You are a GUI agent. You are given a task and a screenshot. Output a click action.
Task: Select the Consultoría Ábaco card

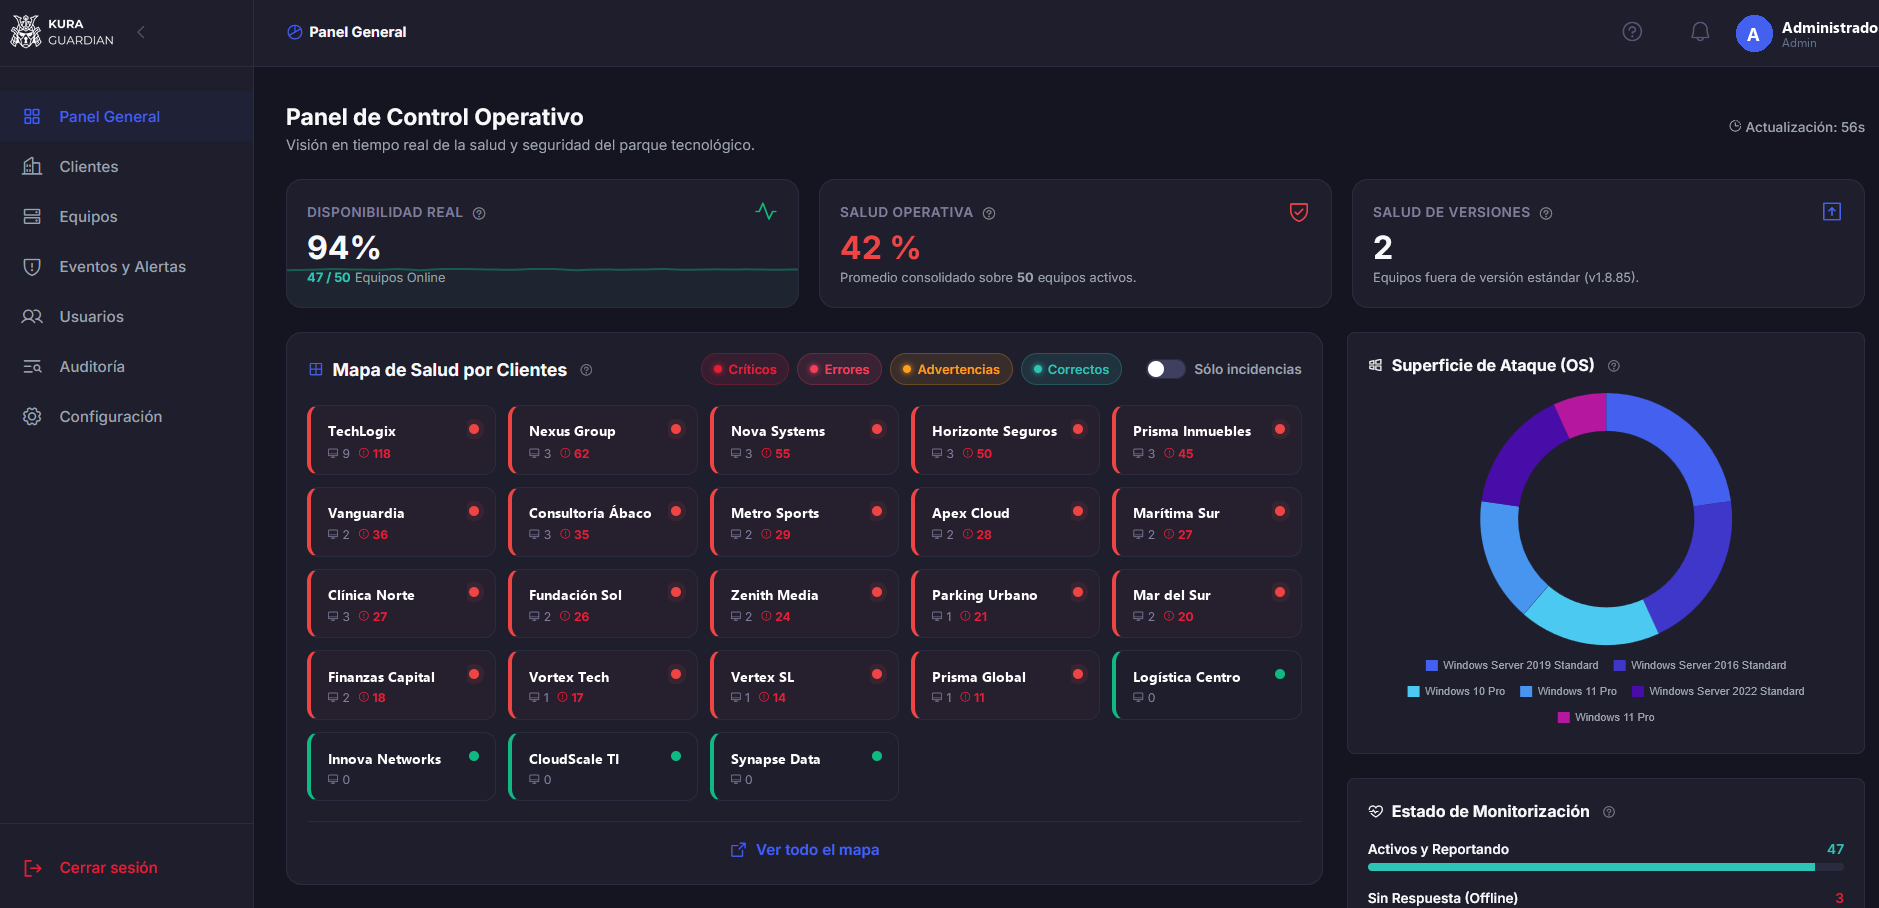pos(602,522)
